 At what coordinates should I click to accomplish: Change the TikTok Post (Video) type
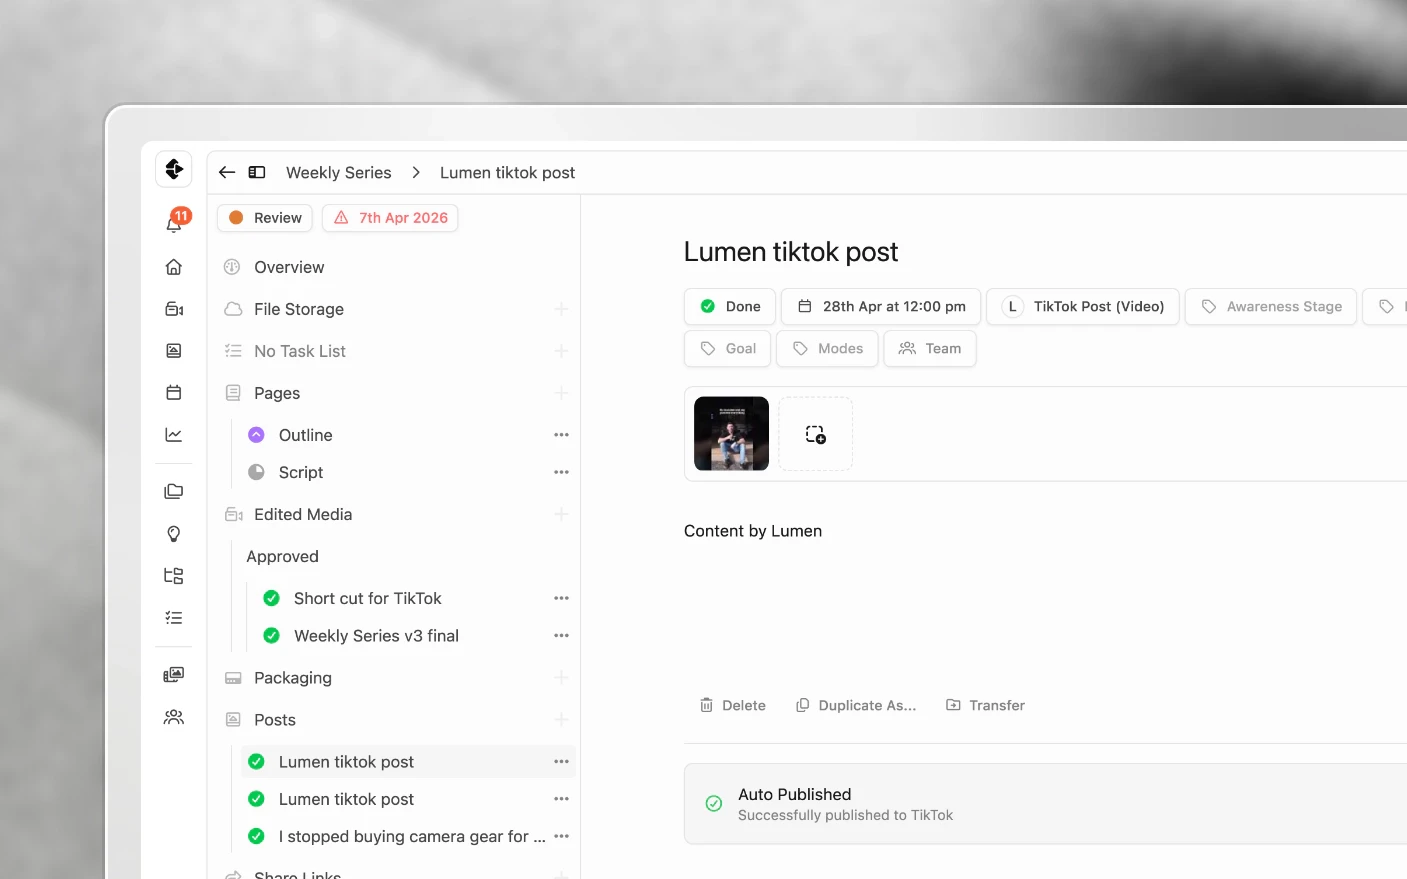tap(1083, 307)
